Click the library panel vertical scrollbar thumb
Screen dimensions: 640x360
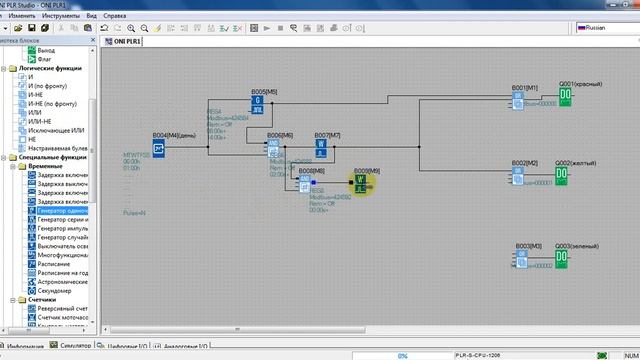click(93, 150)
